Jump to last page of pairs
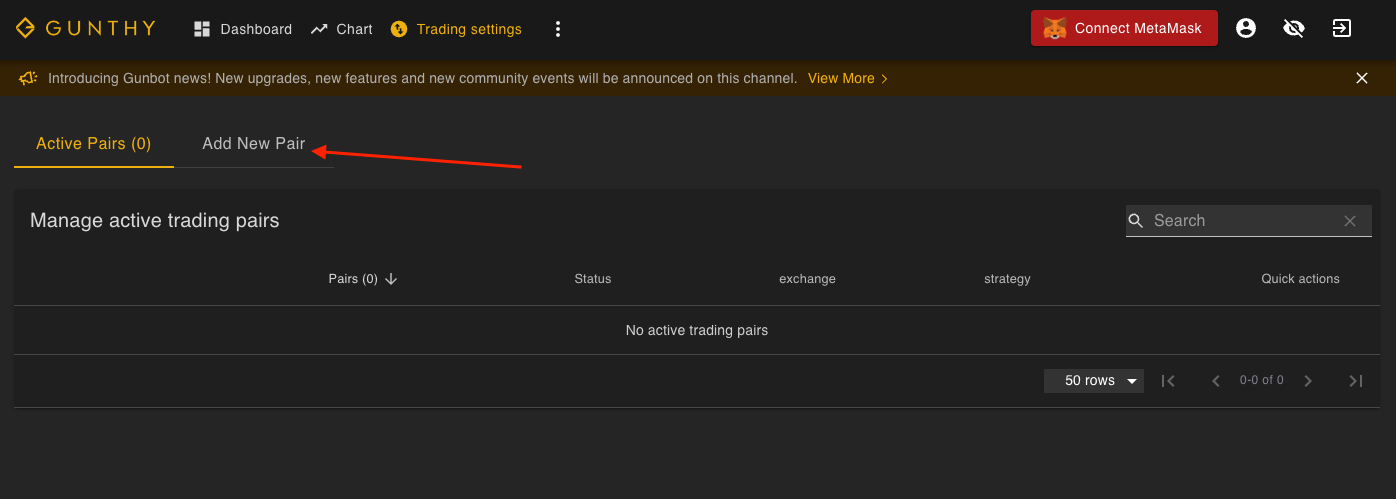The height and width of the screenshot is (499, 1396). (x=1356, y=380)
